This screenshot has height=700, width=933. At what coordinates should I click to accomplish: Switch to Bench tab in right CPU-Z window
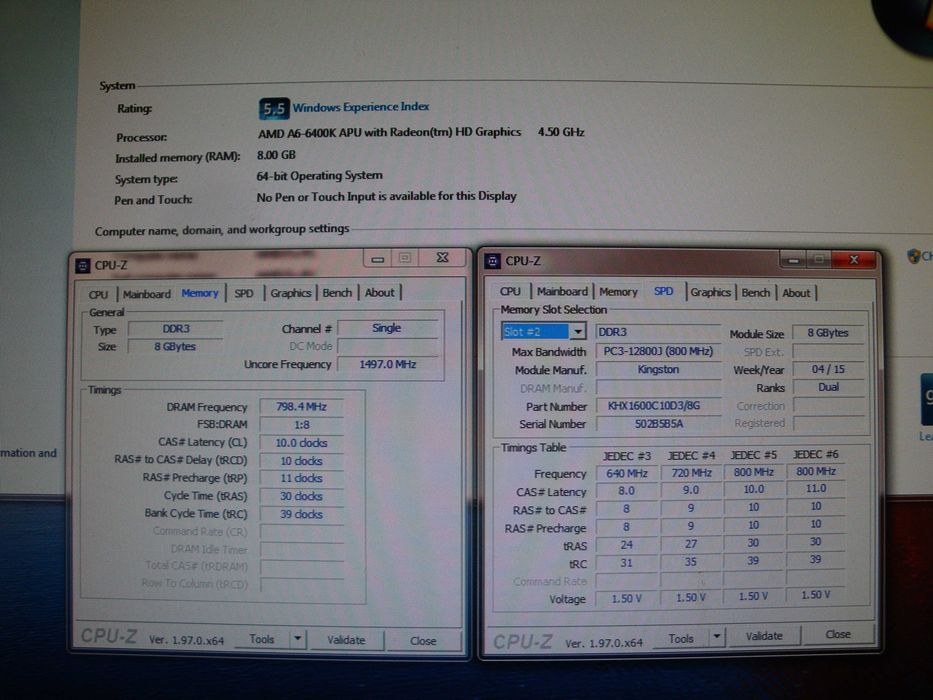[x=756, y=292]
